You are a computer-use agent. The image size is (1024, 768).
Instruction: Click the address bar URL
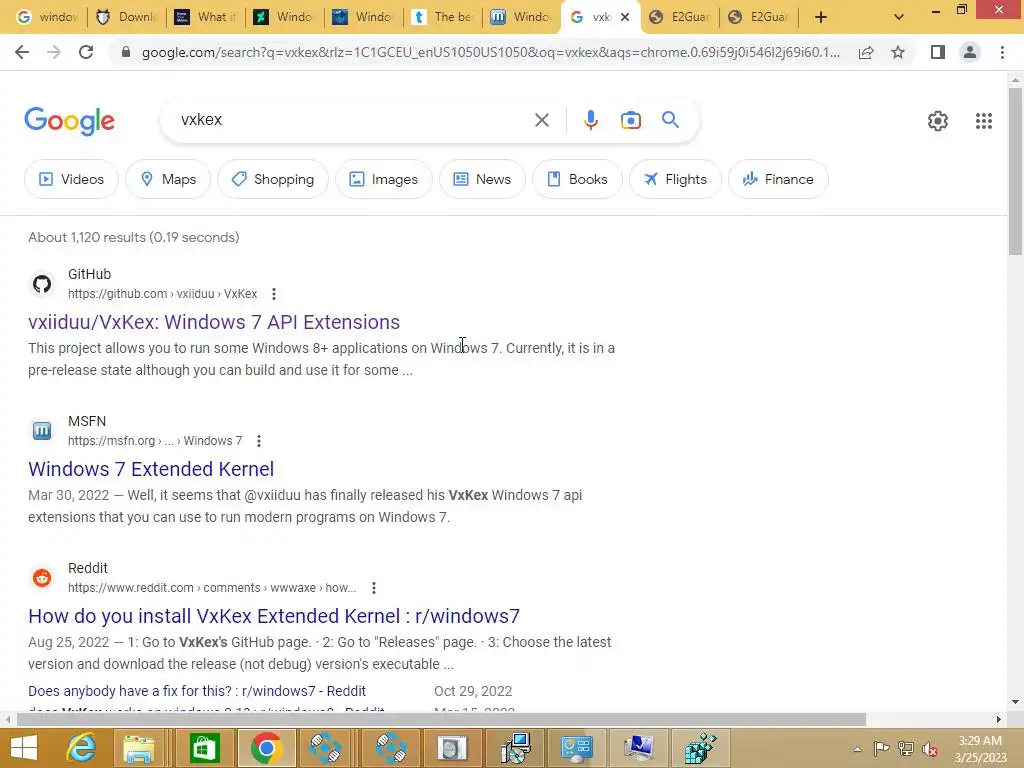(490, 52)
